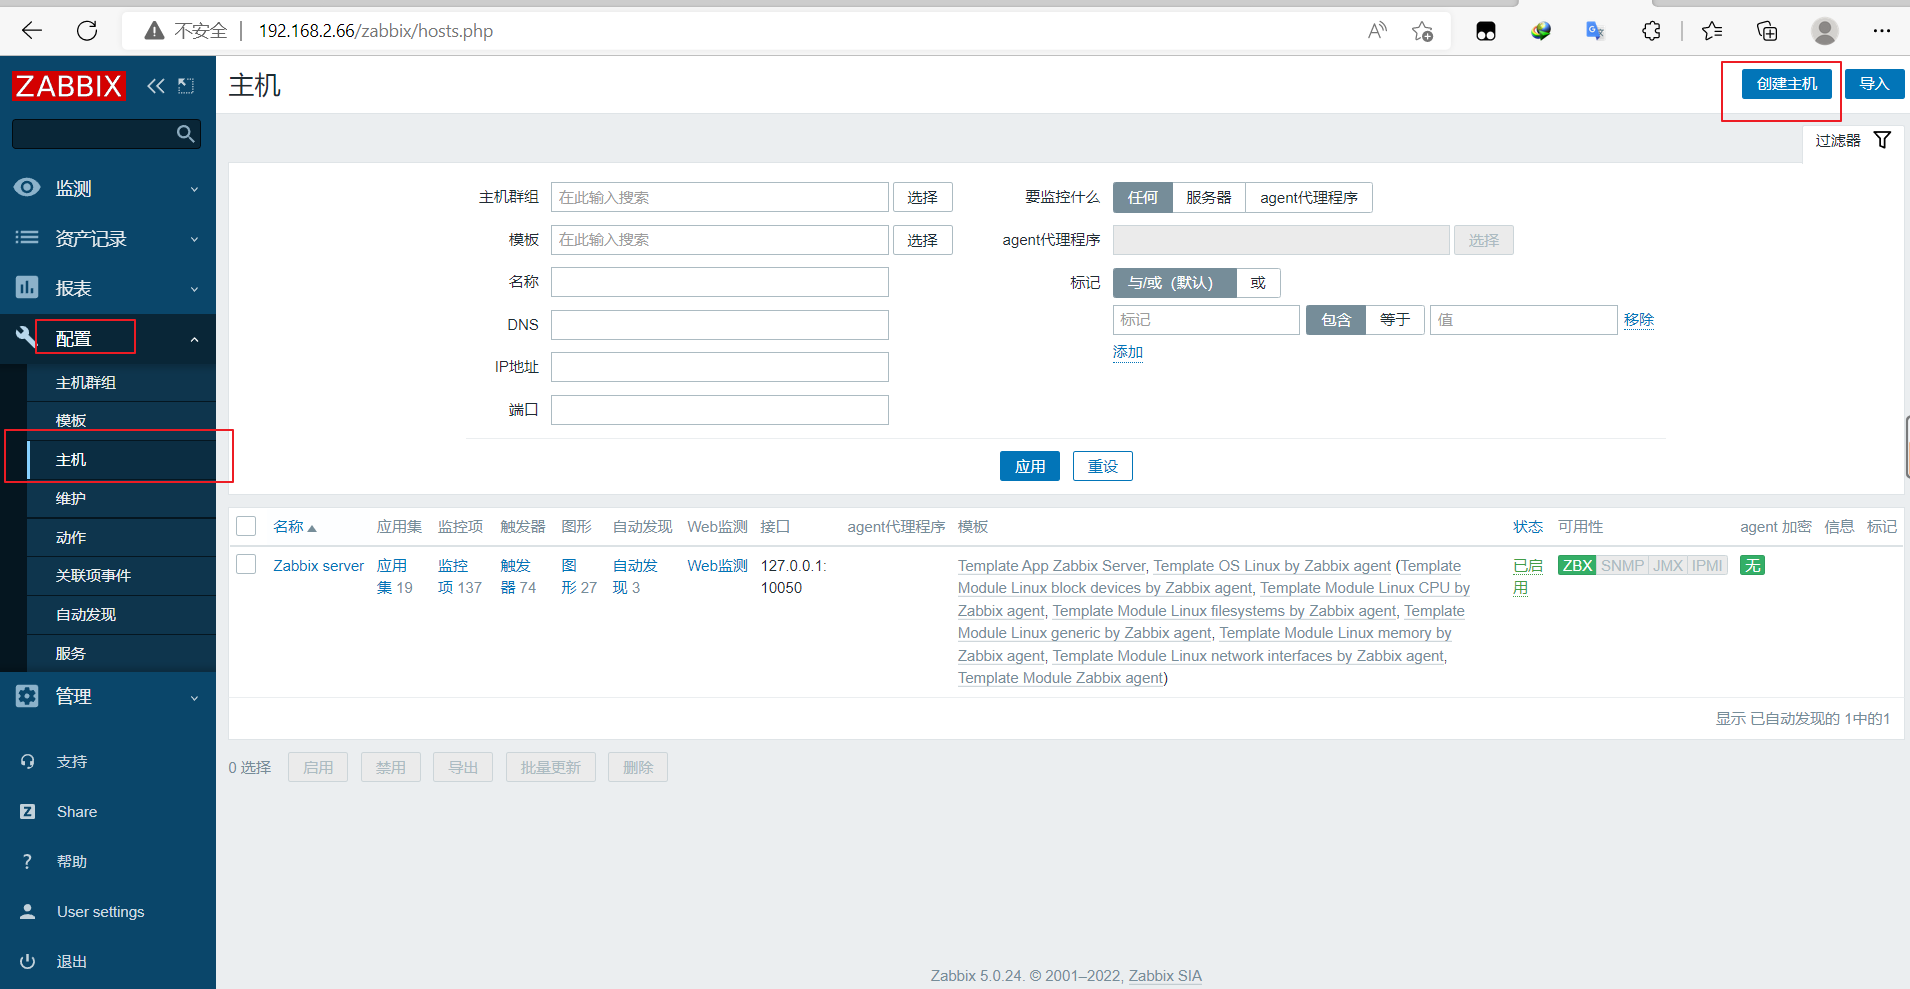This screenshot has height=989, width=1910.
Task: Open the favorites list icon
Action: (x=1712, y=30)
